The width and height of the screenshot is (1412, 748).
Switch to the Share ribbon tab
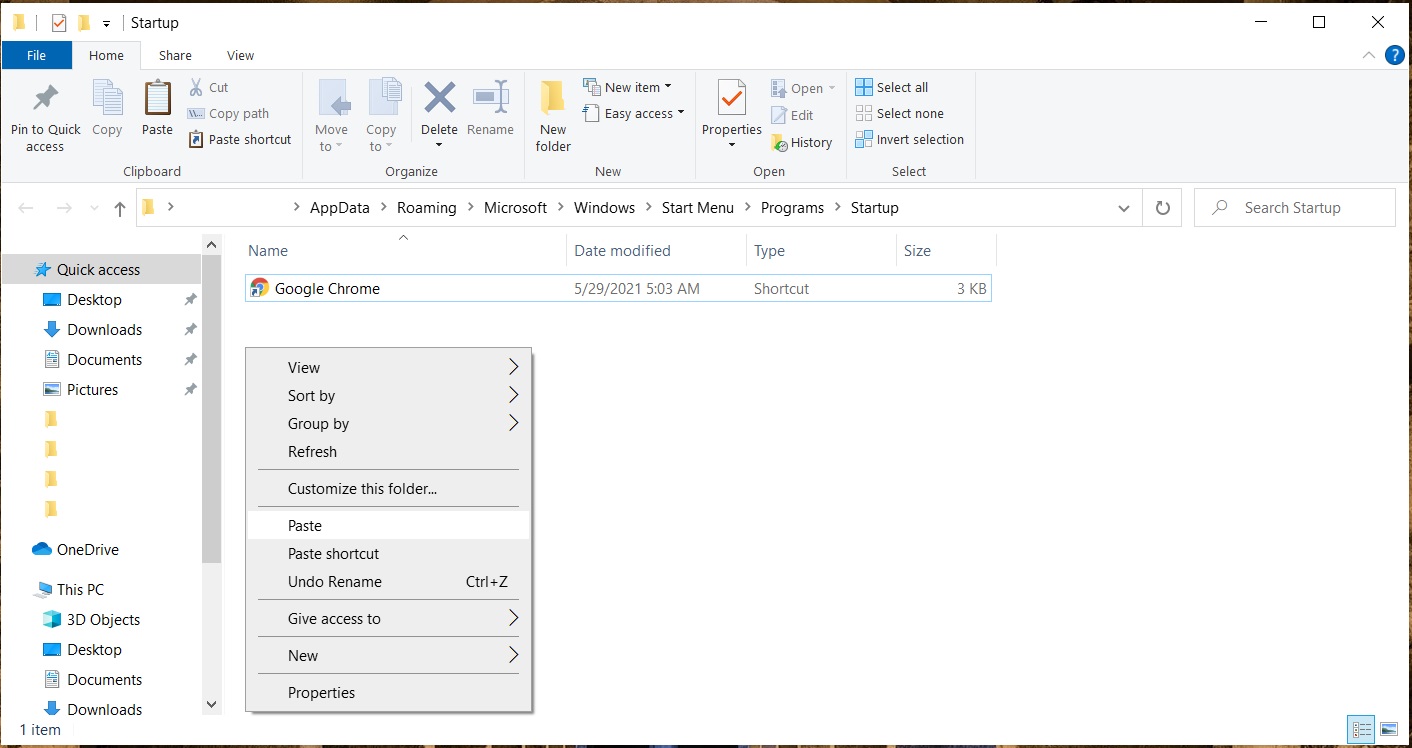pyautogui.click(x=175, y=56)
